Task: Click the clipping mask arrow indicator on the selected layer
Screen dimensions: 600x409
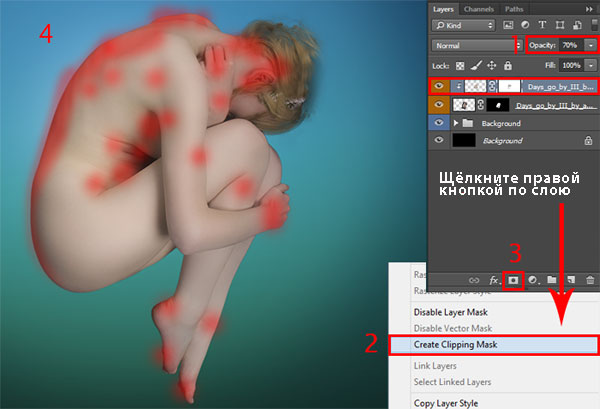Action: point(458,86)
